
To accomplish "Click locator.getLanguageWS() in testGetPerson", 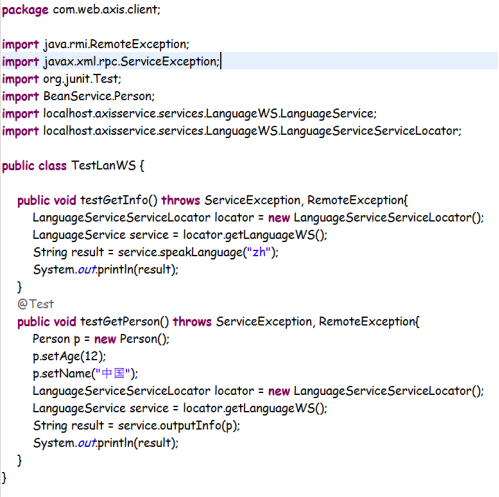I will point(255,408).
